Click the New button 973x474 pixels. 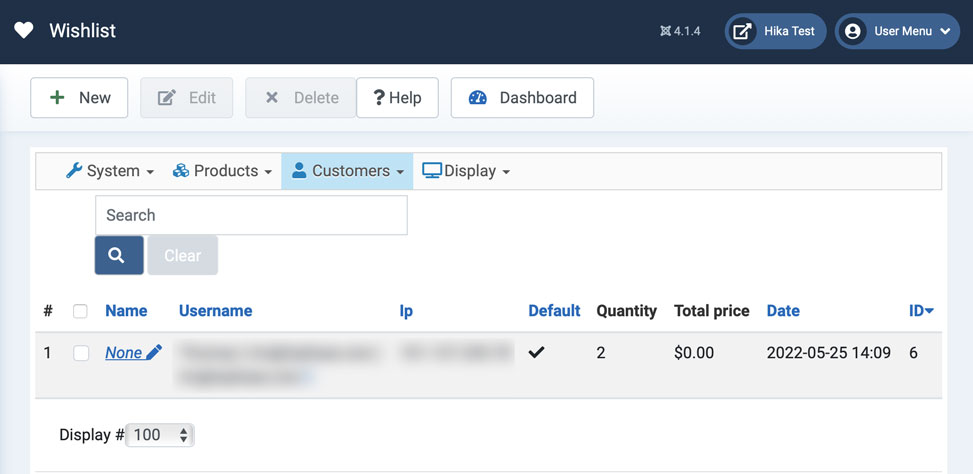79,98
